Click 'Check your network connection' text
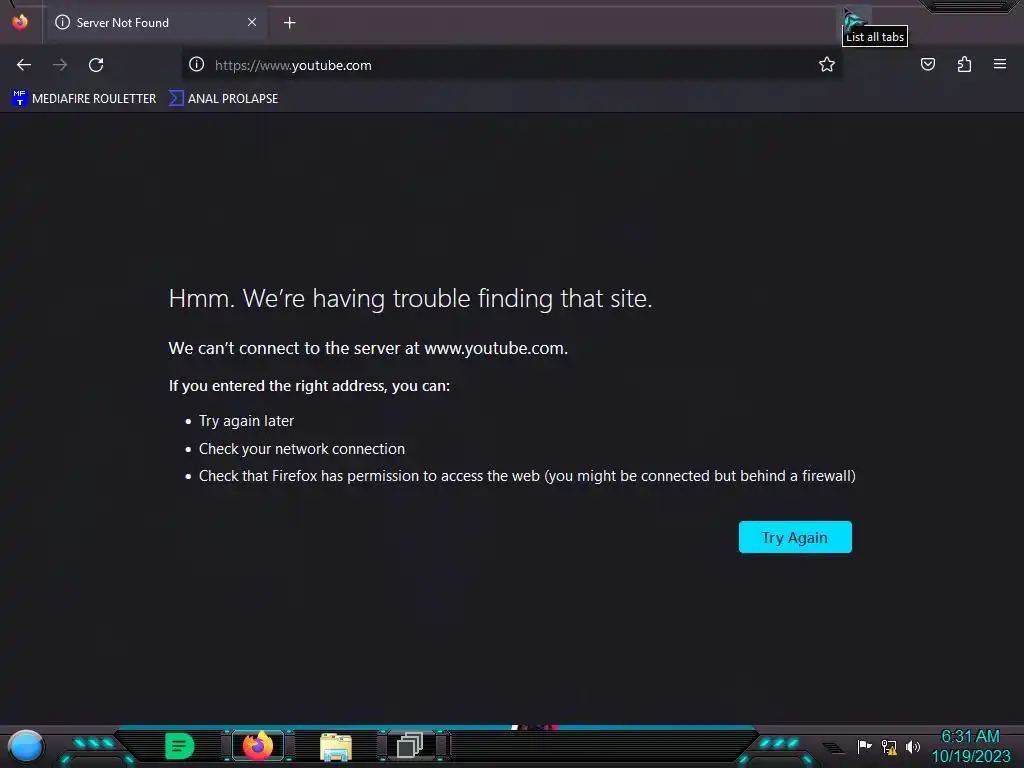The width and height of the screenshot is (1024, 768). click(x=302, y=449)
